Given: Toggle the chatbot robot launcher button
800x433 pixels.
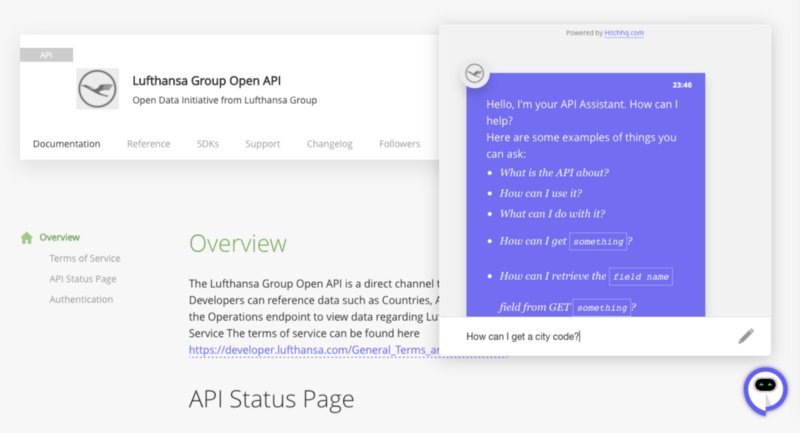Looking at the screenshot, I should [x=765, y=390].
